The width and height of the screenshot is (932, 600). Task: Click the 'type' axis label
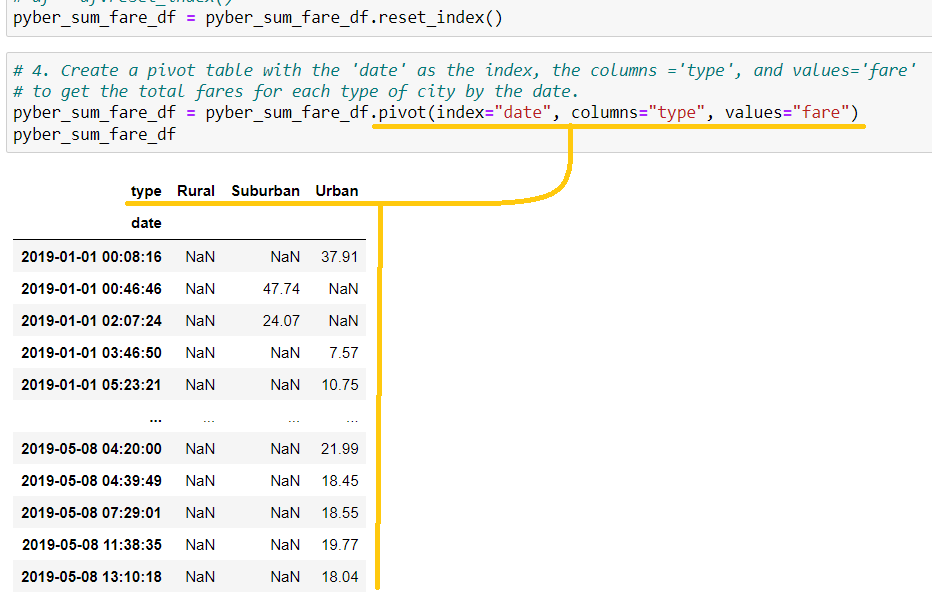(x=146, y=190)
